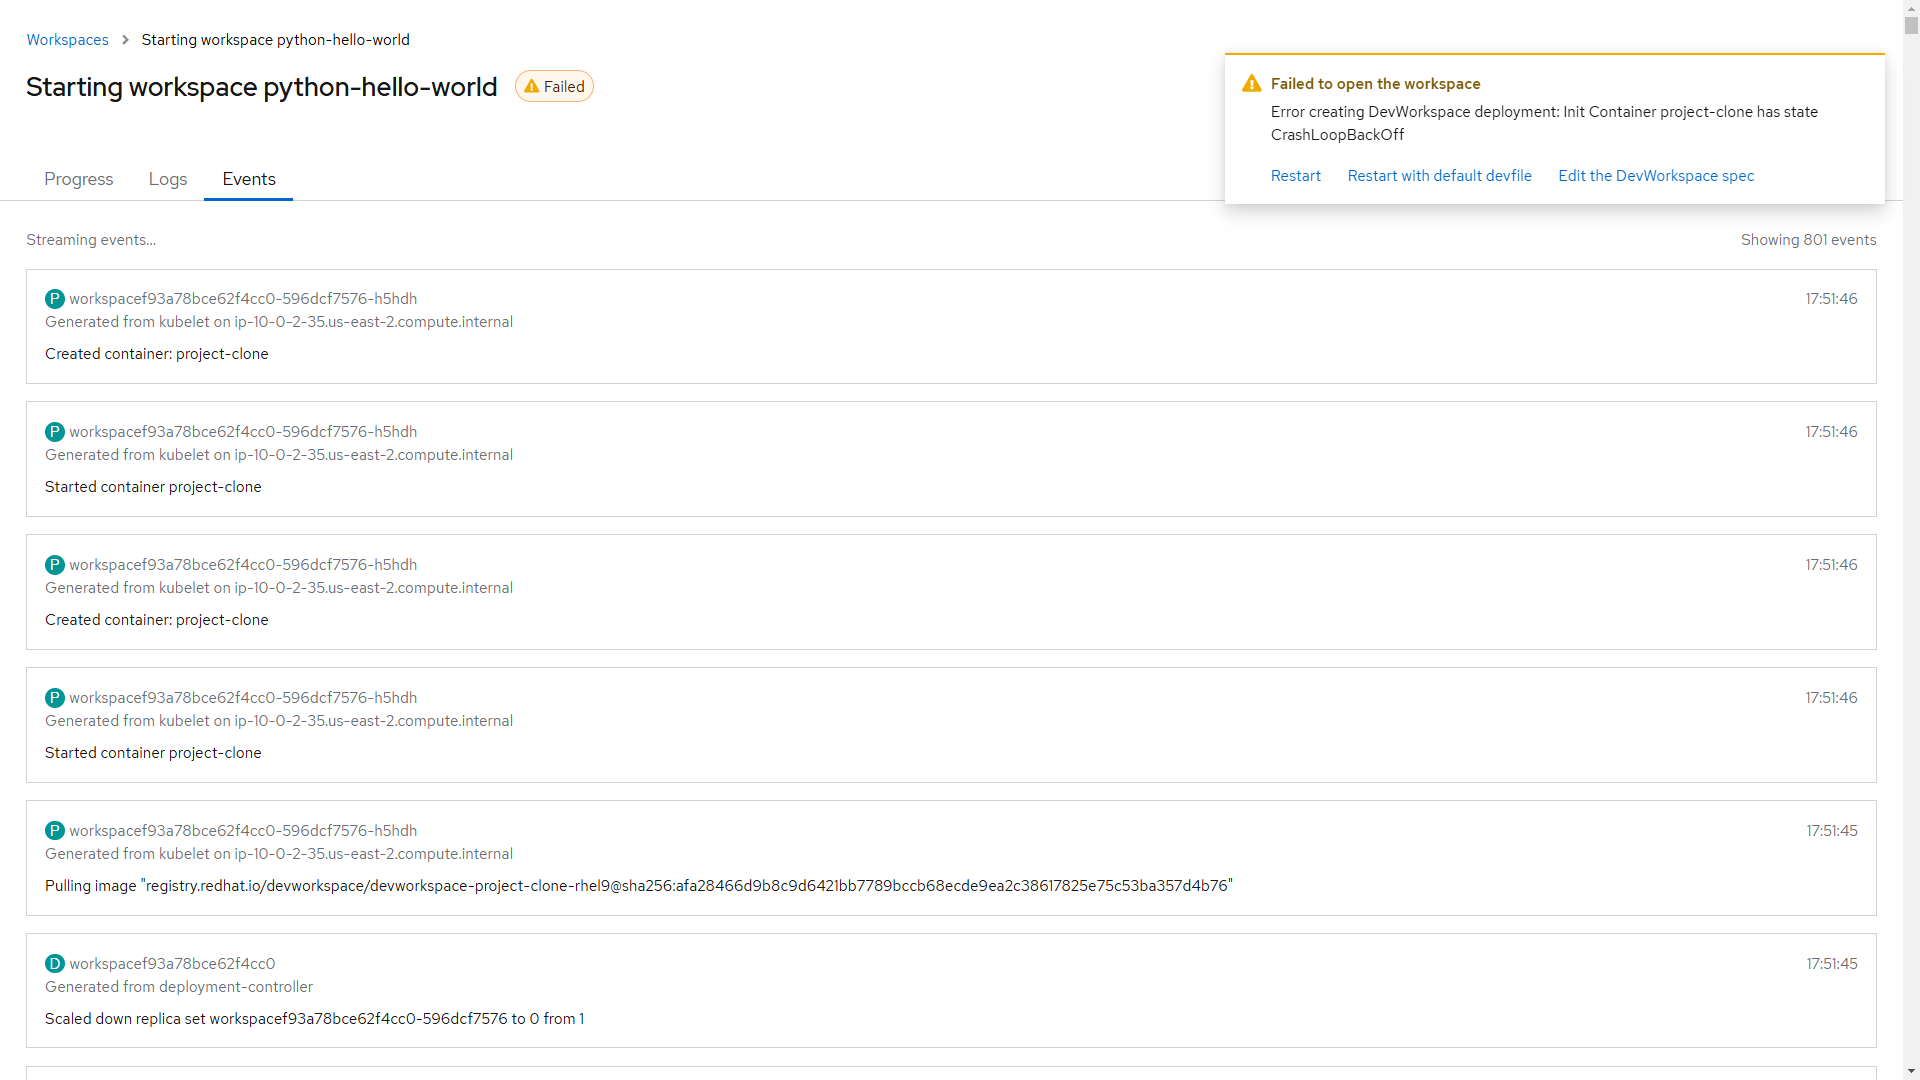Click the warning icon in Failed badge
Screen dimensions: 1920x1080
pos(531,87)
